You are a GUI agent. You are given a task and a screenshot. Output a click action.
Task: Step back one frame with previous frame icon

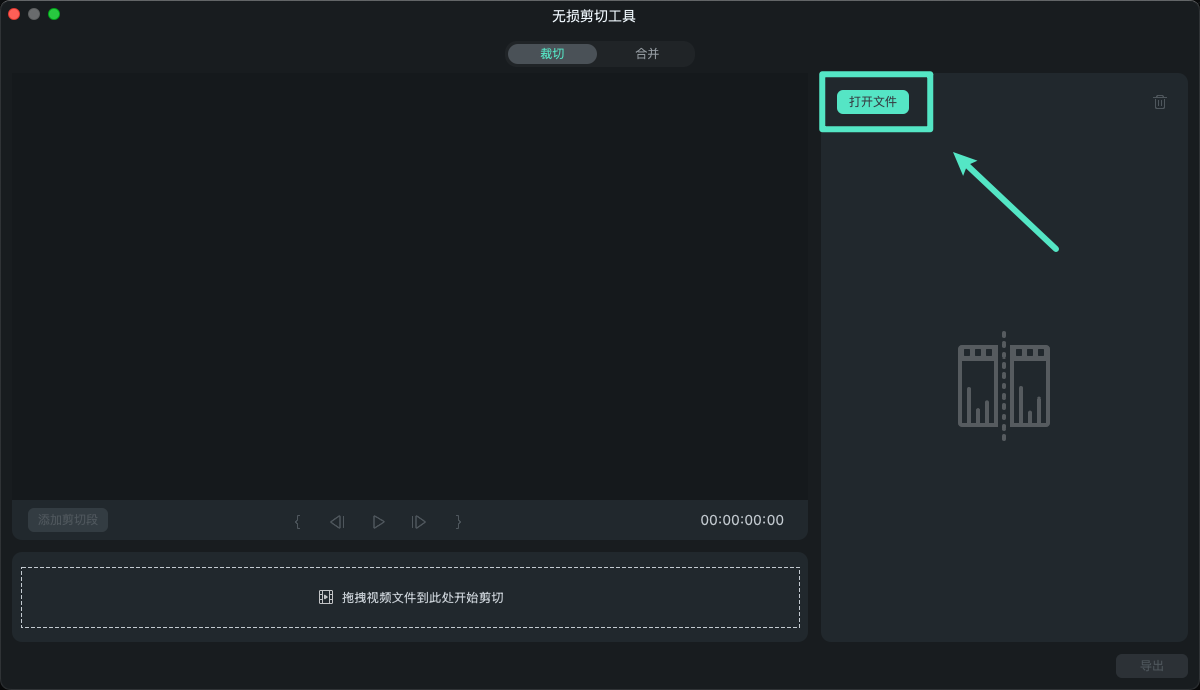(337, 521)
